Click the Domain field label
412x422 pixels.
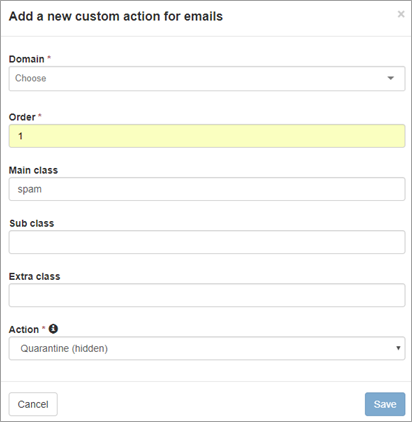pyautogui.click(x=27, y=59)
